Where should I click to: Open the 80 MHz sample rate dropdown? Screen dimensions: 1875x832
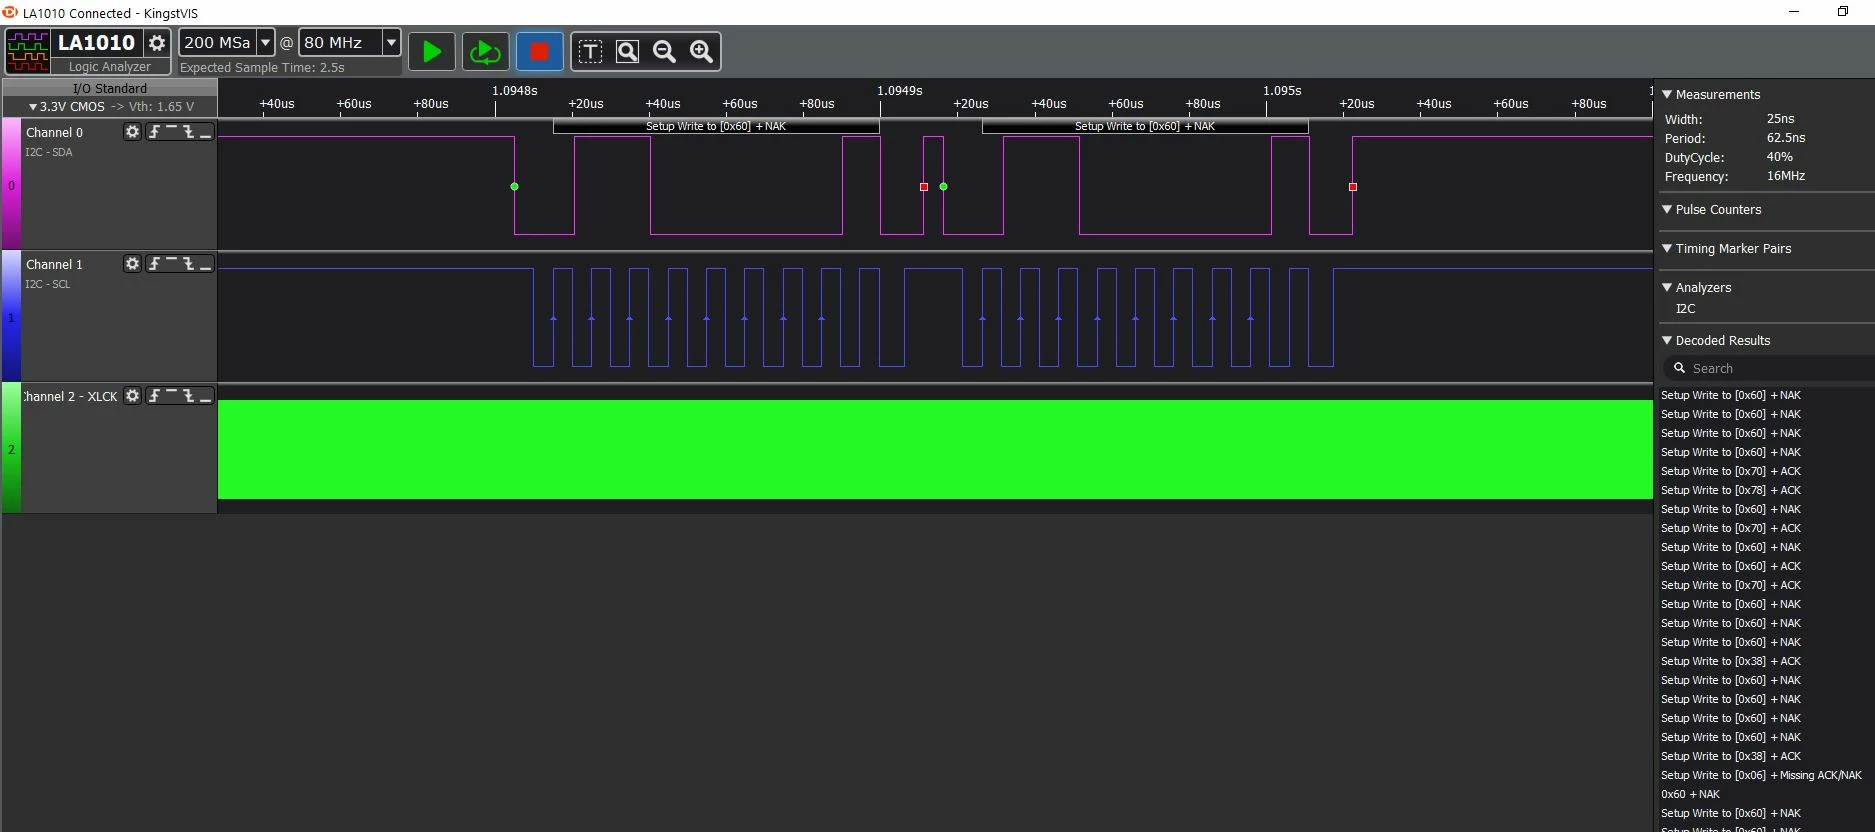click(391, 42)
